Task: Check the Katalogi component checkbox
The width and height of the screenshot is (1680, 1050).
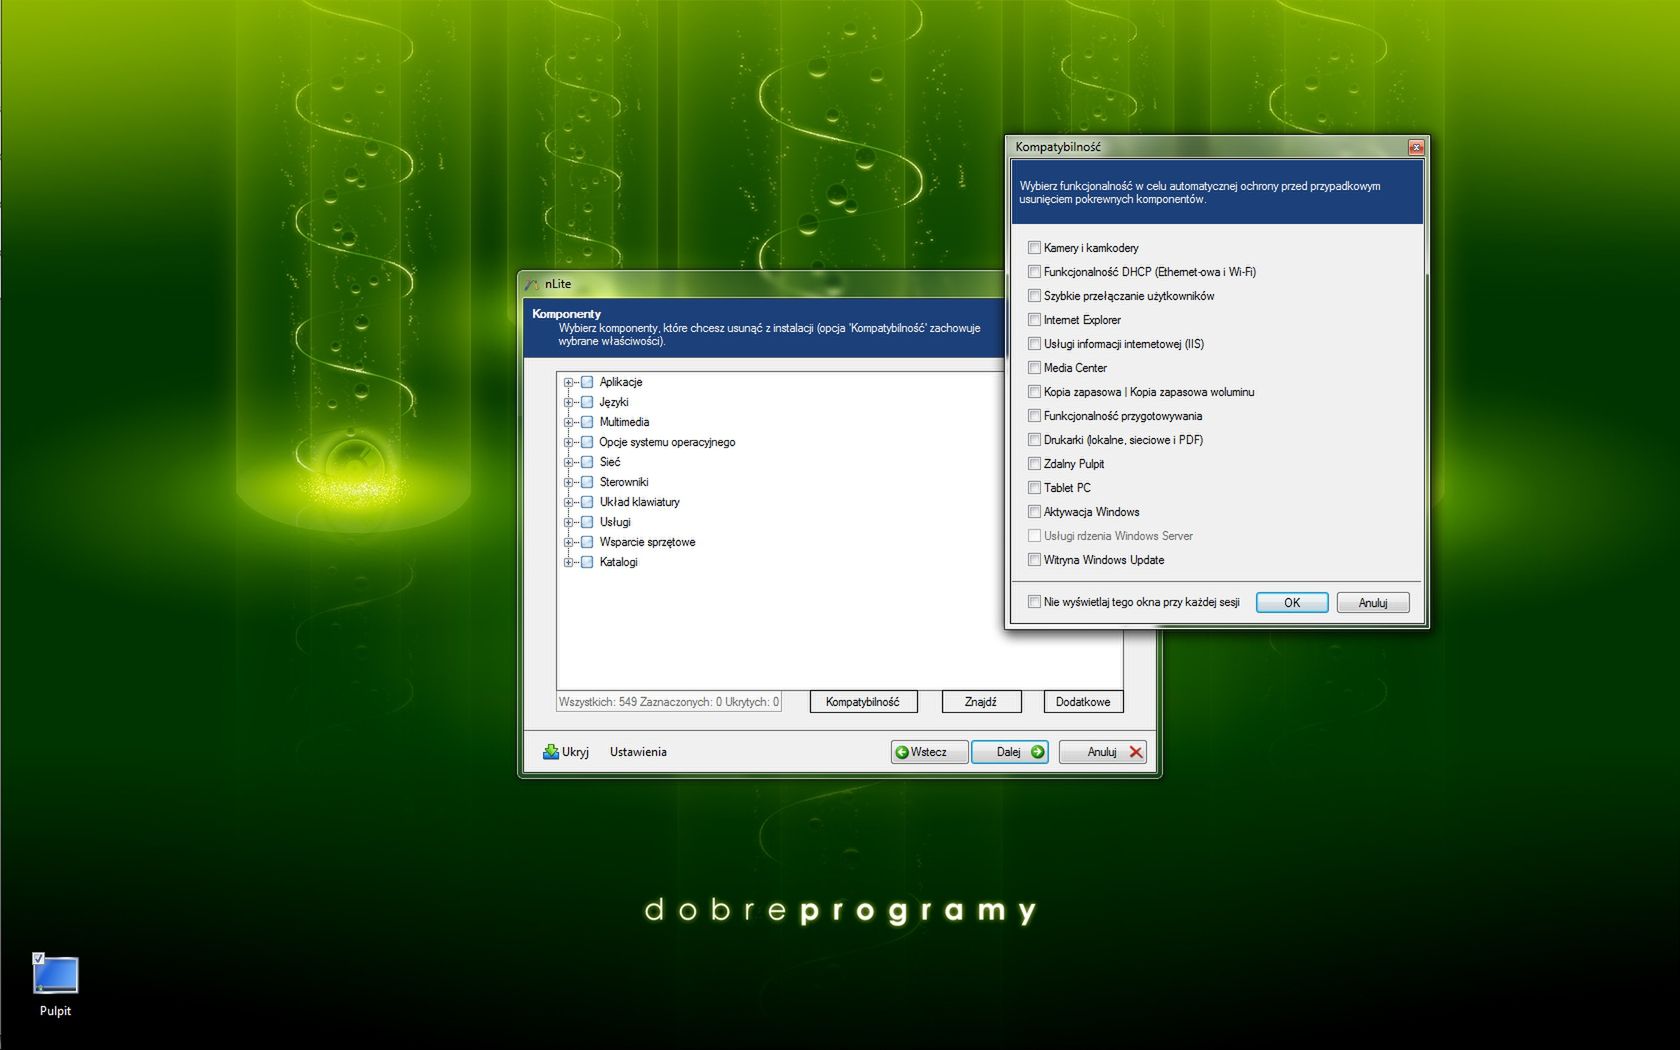Action: tap(587, 562)
